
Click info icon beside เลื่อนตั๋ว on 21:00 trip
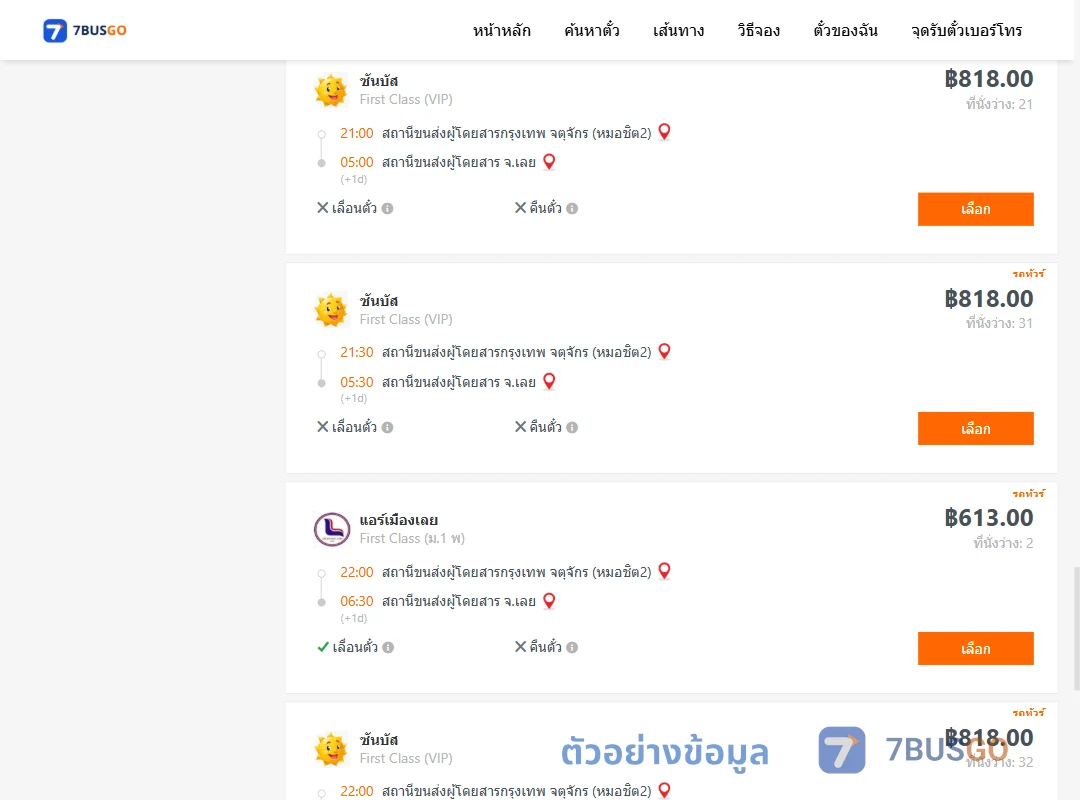(388, 208)
